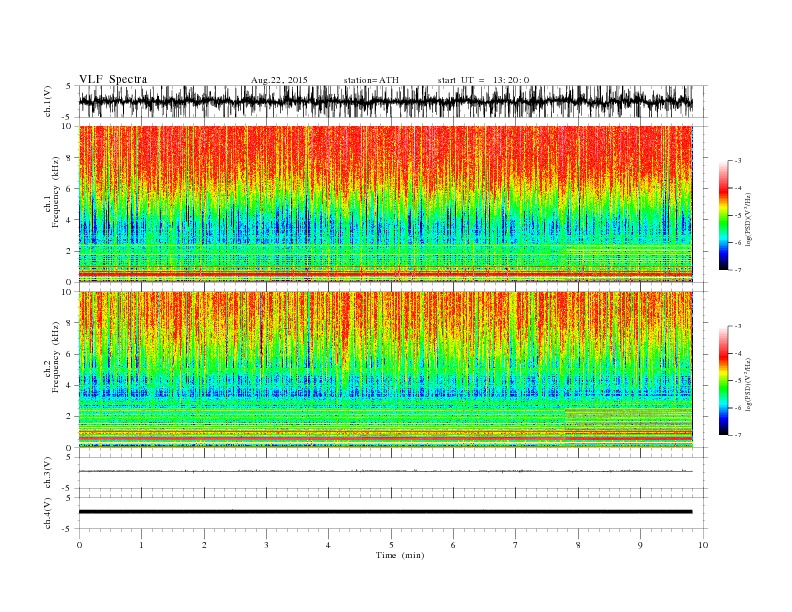This screenshot has width=792, height=612.
Task: Click the "6" tick on the Time axis
Action: click(x=453, y=545)
